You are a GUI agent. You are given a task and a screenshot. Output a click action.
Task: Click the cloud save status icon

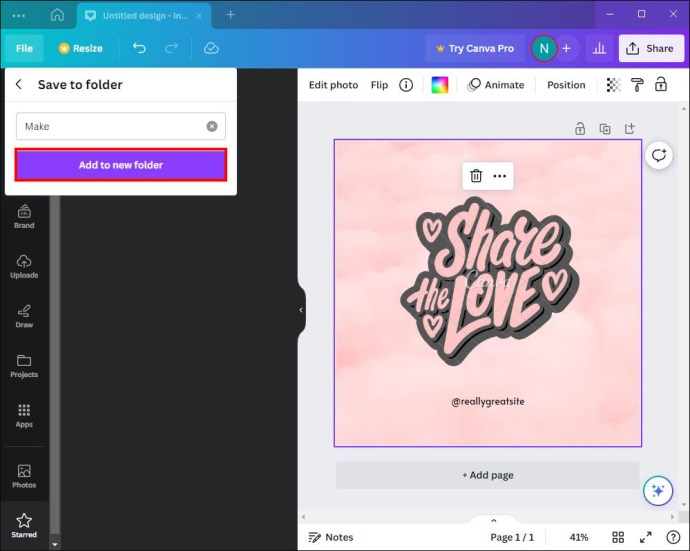pyautogui.click(x=211, y=48)
